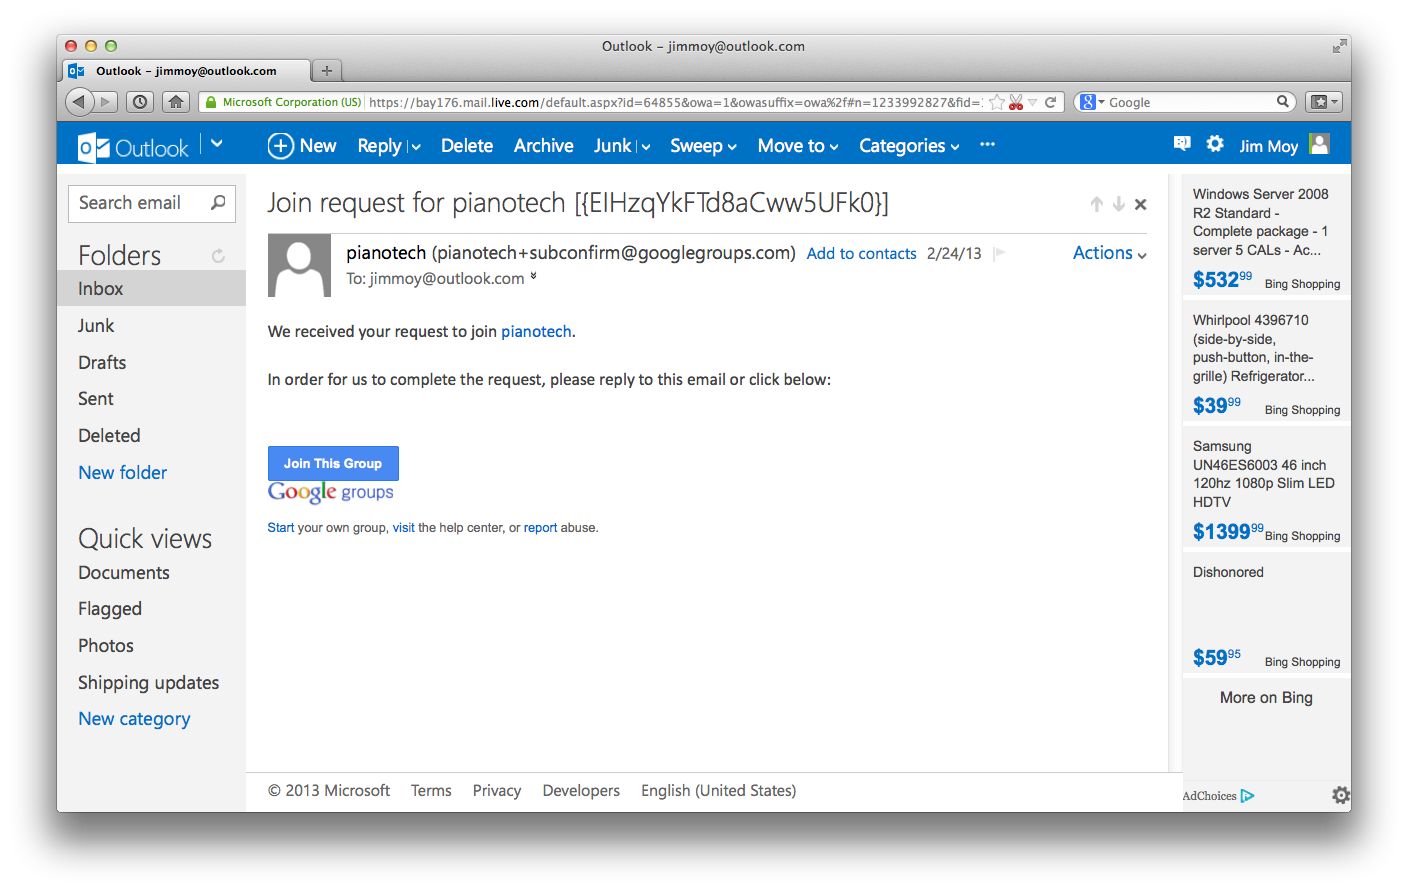Open the Privacy footer link
Image resolution: width=1408 pixels, height=891 pixels.
(497, 791)
